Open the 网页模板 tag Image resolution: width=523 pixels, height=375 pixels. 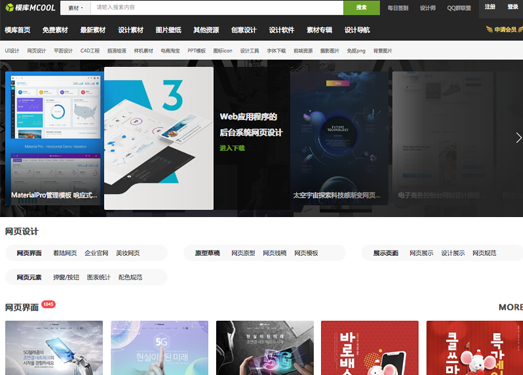(306, 253)
